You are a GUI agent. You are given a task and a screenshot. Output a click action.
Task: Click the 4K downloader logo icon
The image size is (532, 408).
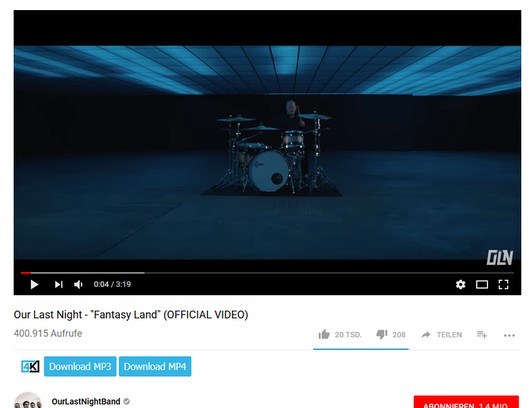(x=30, y=366)
